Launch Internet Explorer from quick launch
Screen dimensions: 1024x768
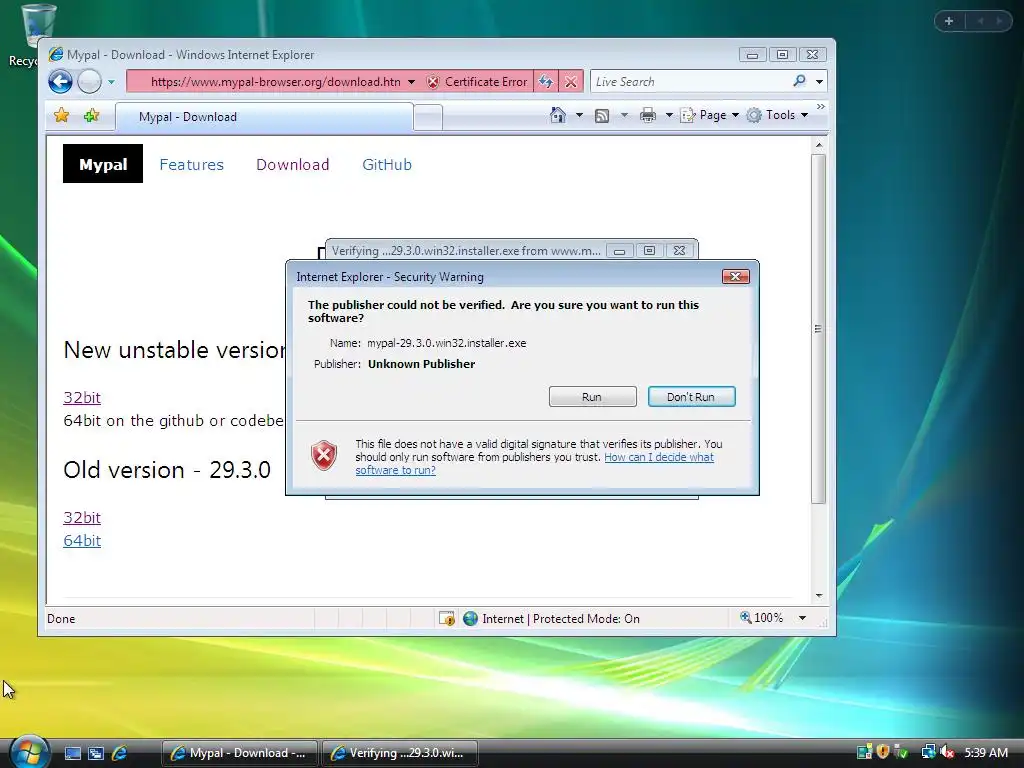tap(119, 753)
